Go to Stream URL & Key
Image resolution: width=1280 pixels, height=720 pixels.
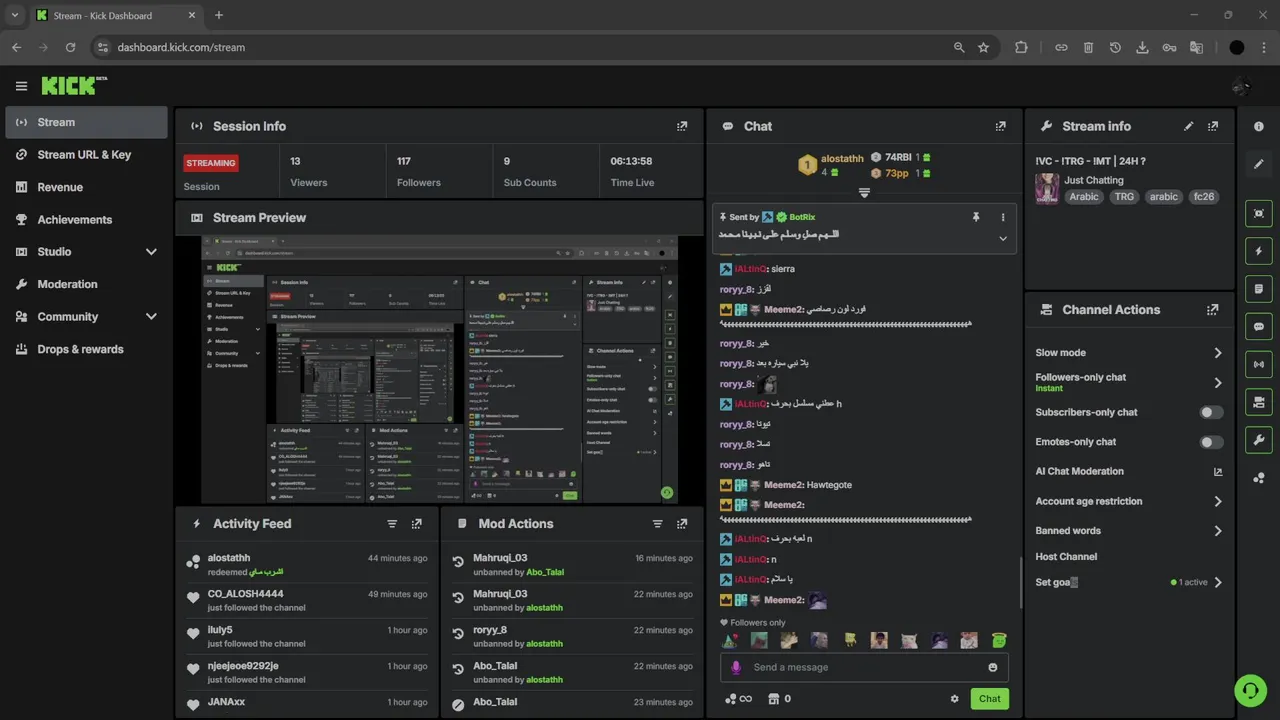(x=86, y=155)
